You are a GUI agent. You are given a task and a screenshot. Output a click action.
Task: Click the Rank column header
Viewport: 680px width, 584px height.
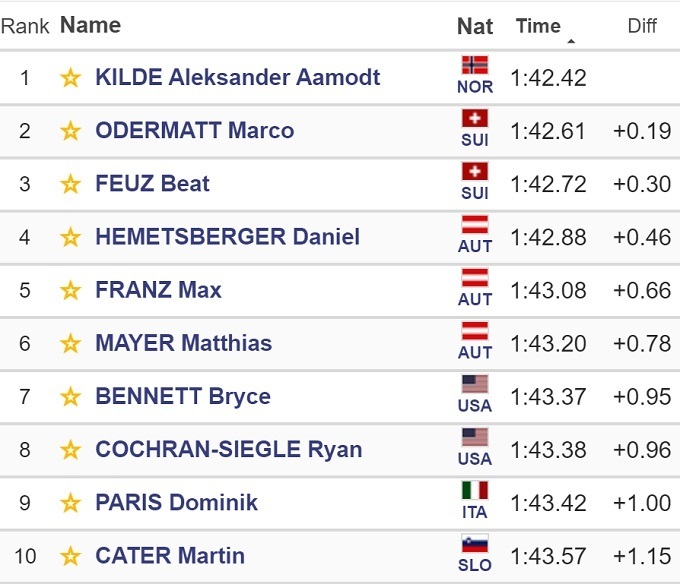25,26
